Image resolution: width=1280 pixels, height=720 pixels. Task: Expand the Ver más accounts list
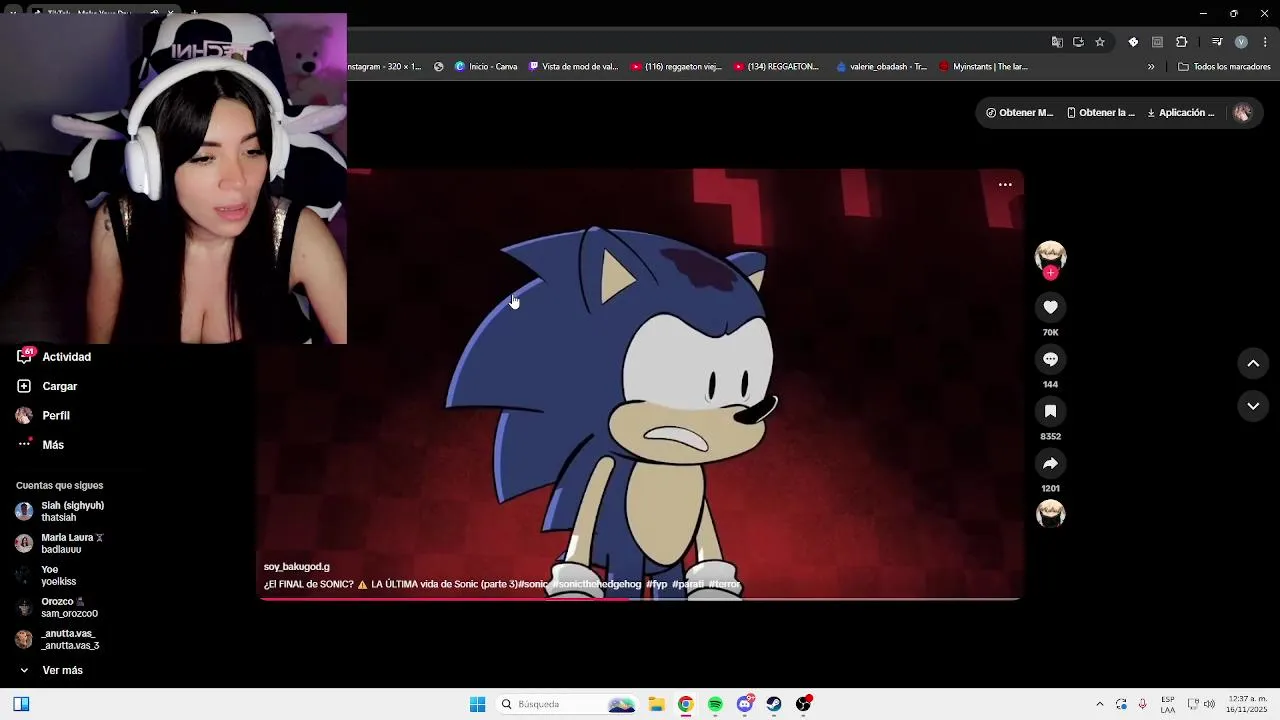pos(50,670)
